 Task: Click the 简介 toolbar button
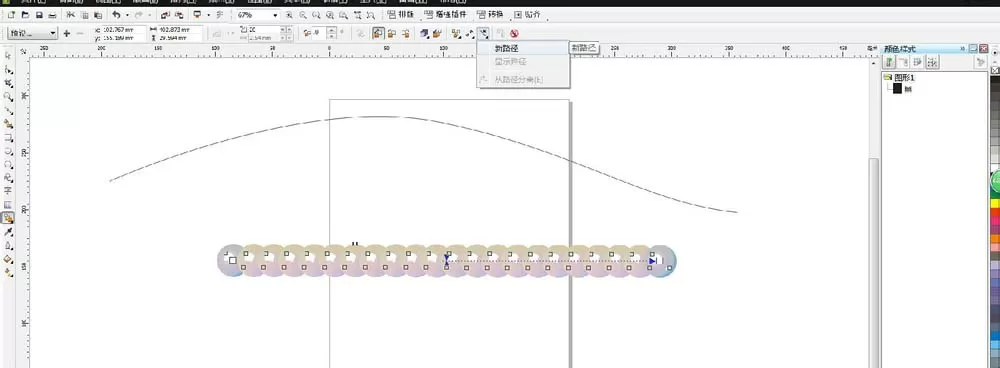pyautogui.click(x=528, y=15)
